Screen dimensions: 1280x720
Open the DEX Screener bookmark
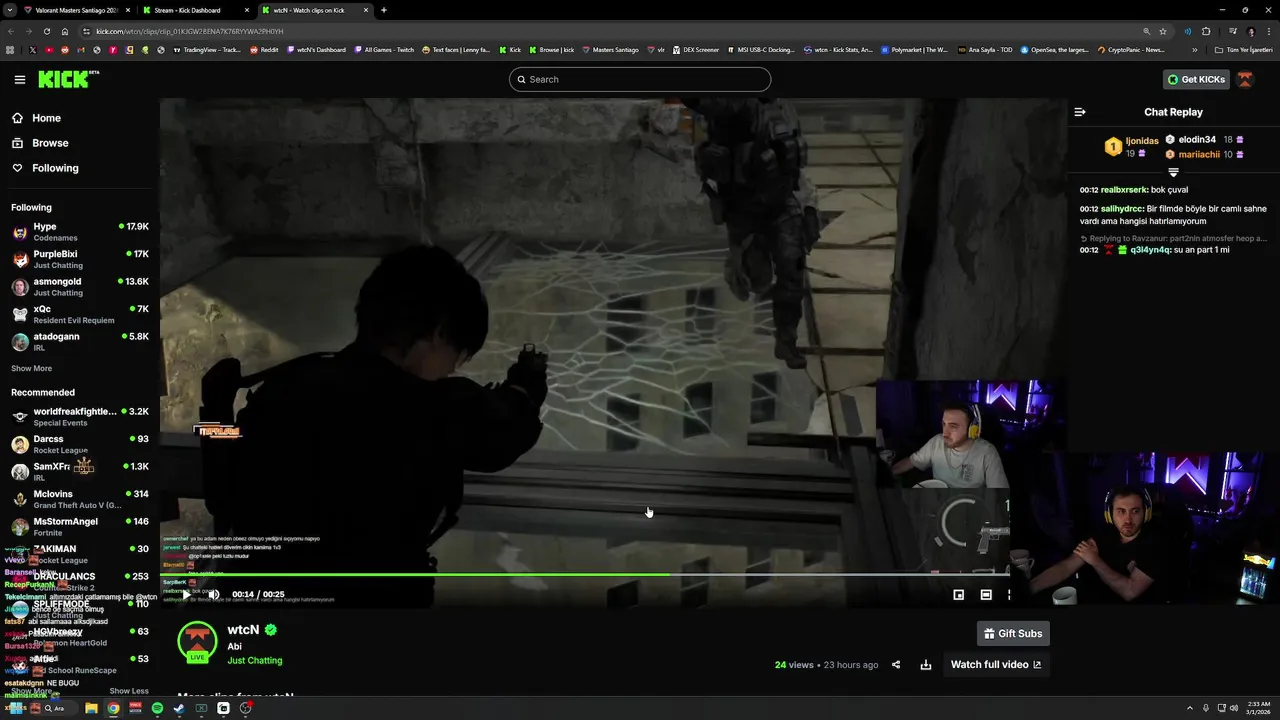click(696, 50)
